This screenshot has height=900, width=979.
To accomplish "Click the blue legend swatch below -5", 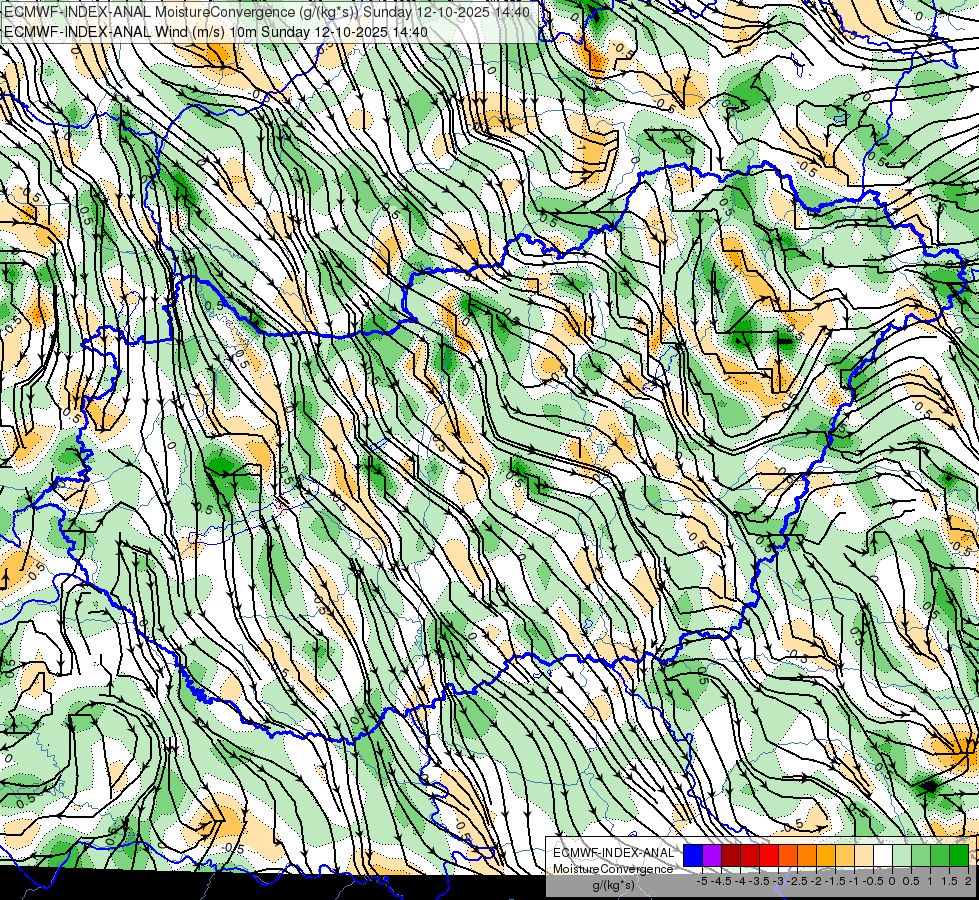I will point(693,856).
